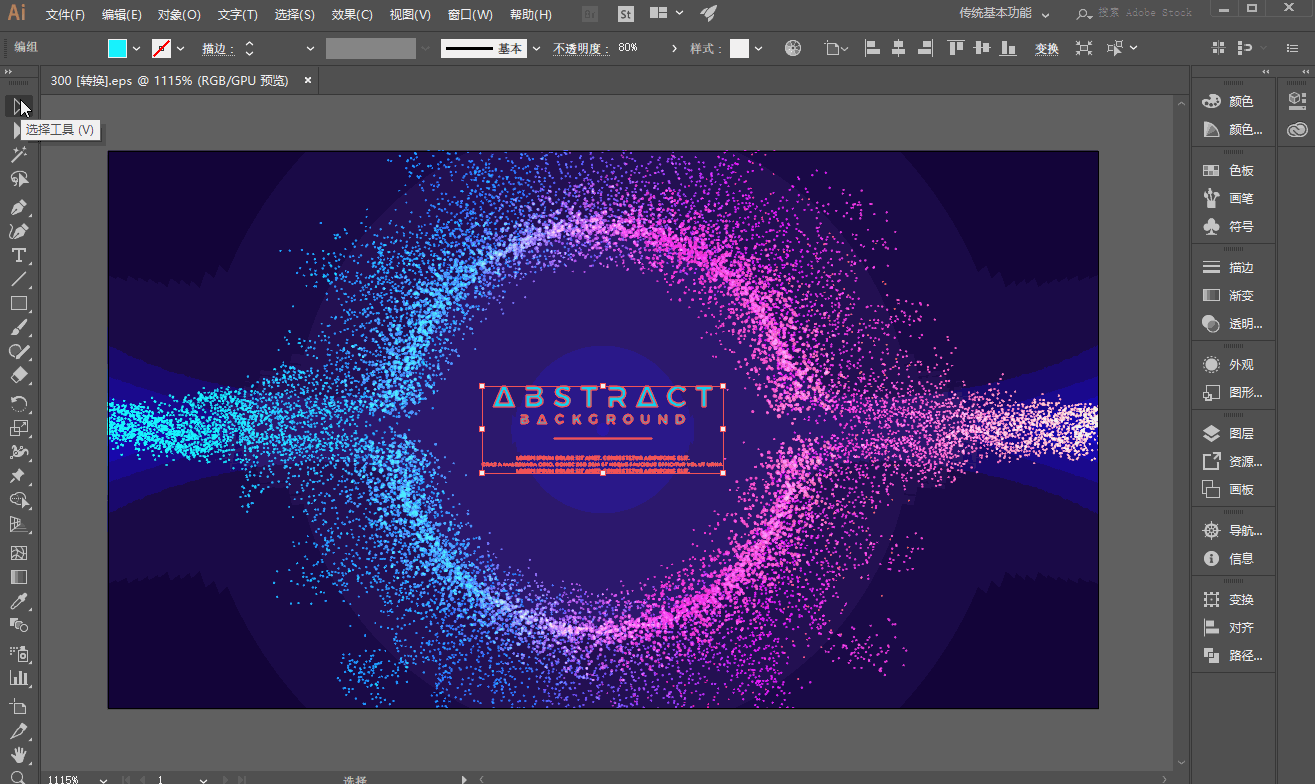Open the brush definition 基本 dropdown
Screen dimensions: 1315x784
point(536,48)
